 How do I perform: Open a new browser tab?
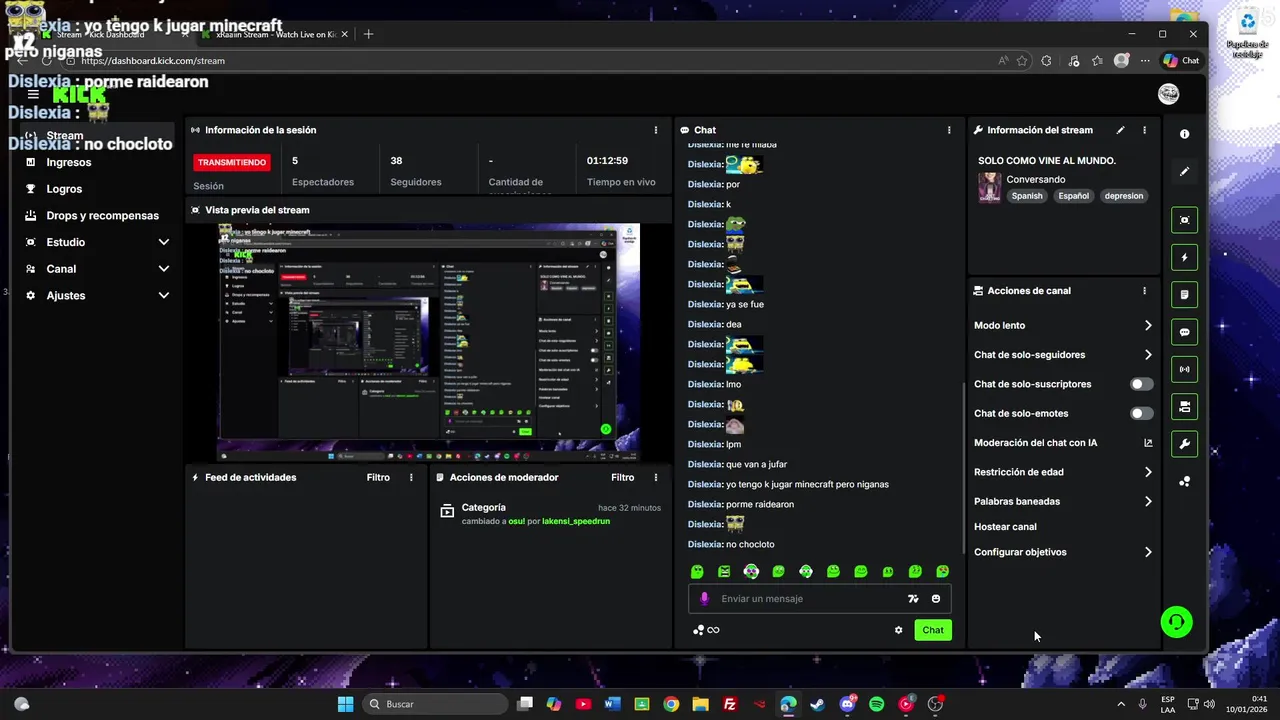pyautogui.click(x=368, y=34)
